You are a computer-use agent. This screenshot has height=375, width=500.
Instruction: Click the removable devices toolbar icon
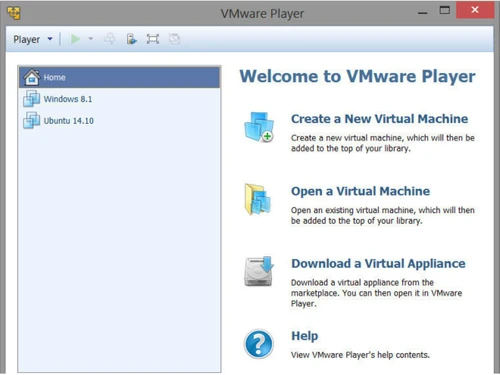[x=131, y=39]
